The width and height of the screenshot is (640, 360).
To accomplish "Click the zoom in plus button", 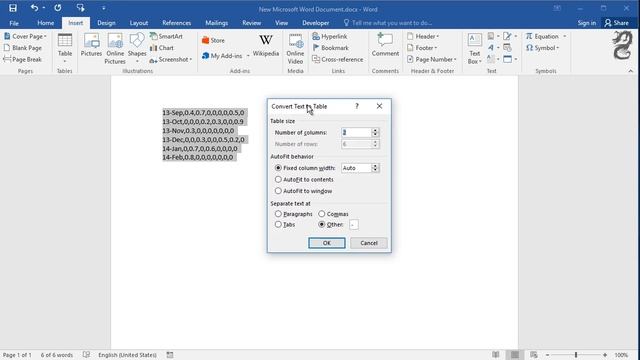I will 605,355.
